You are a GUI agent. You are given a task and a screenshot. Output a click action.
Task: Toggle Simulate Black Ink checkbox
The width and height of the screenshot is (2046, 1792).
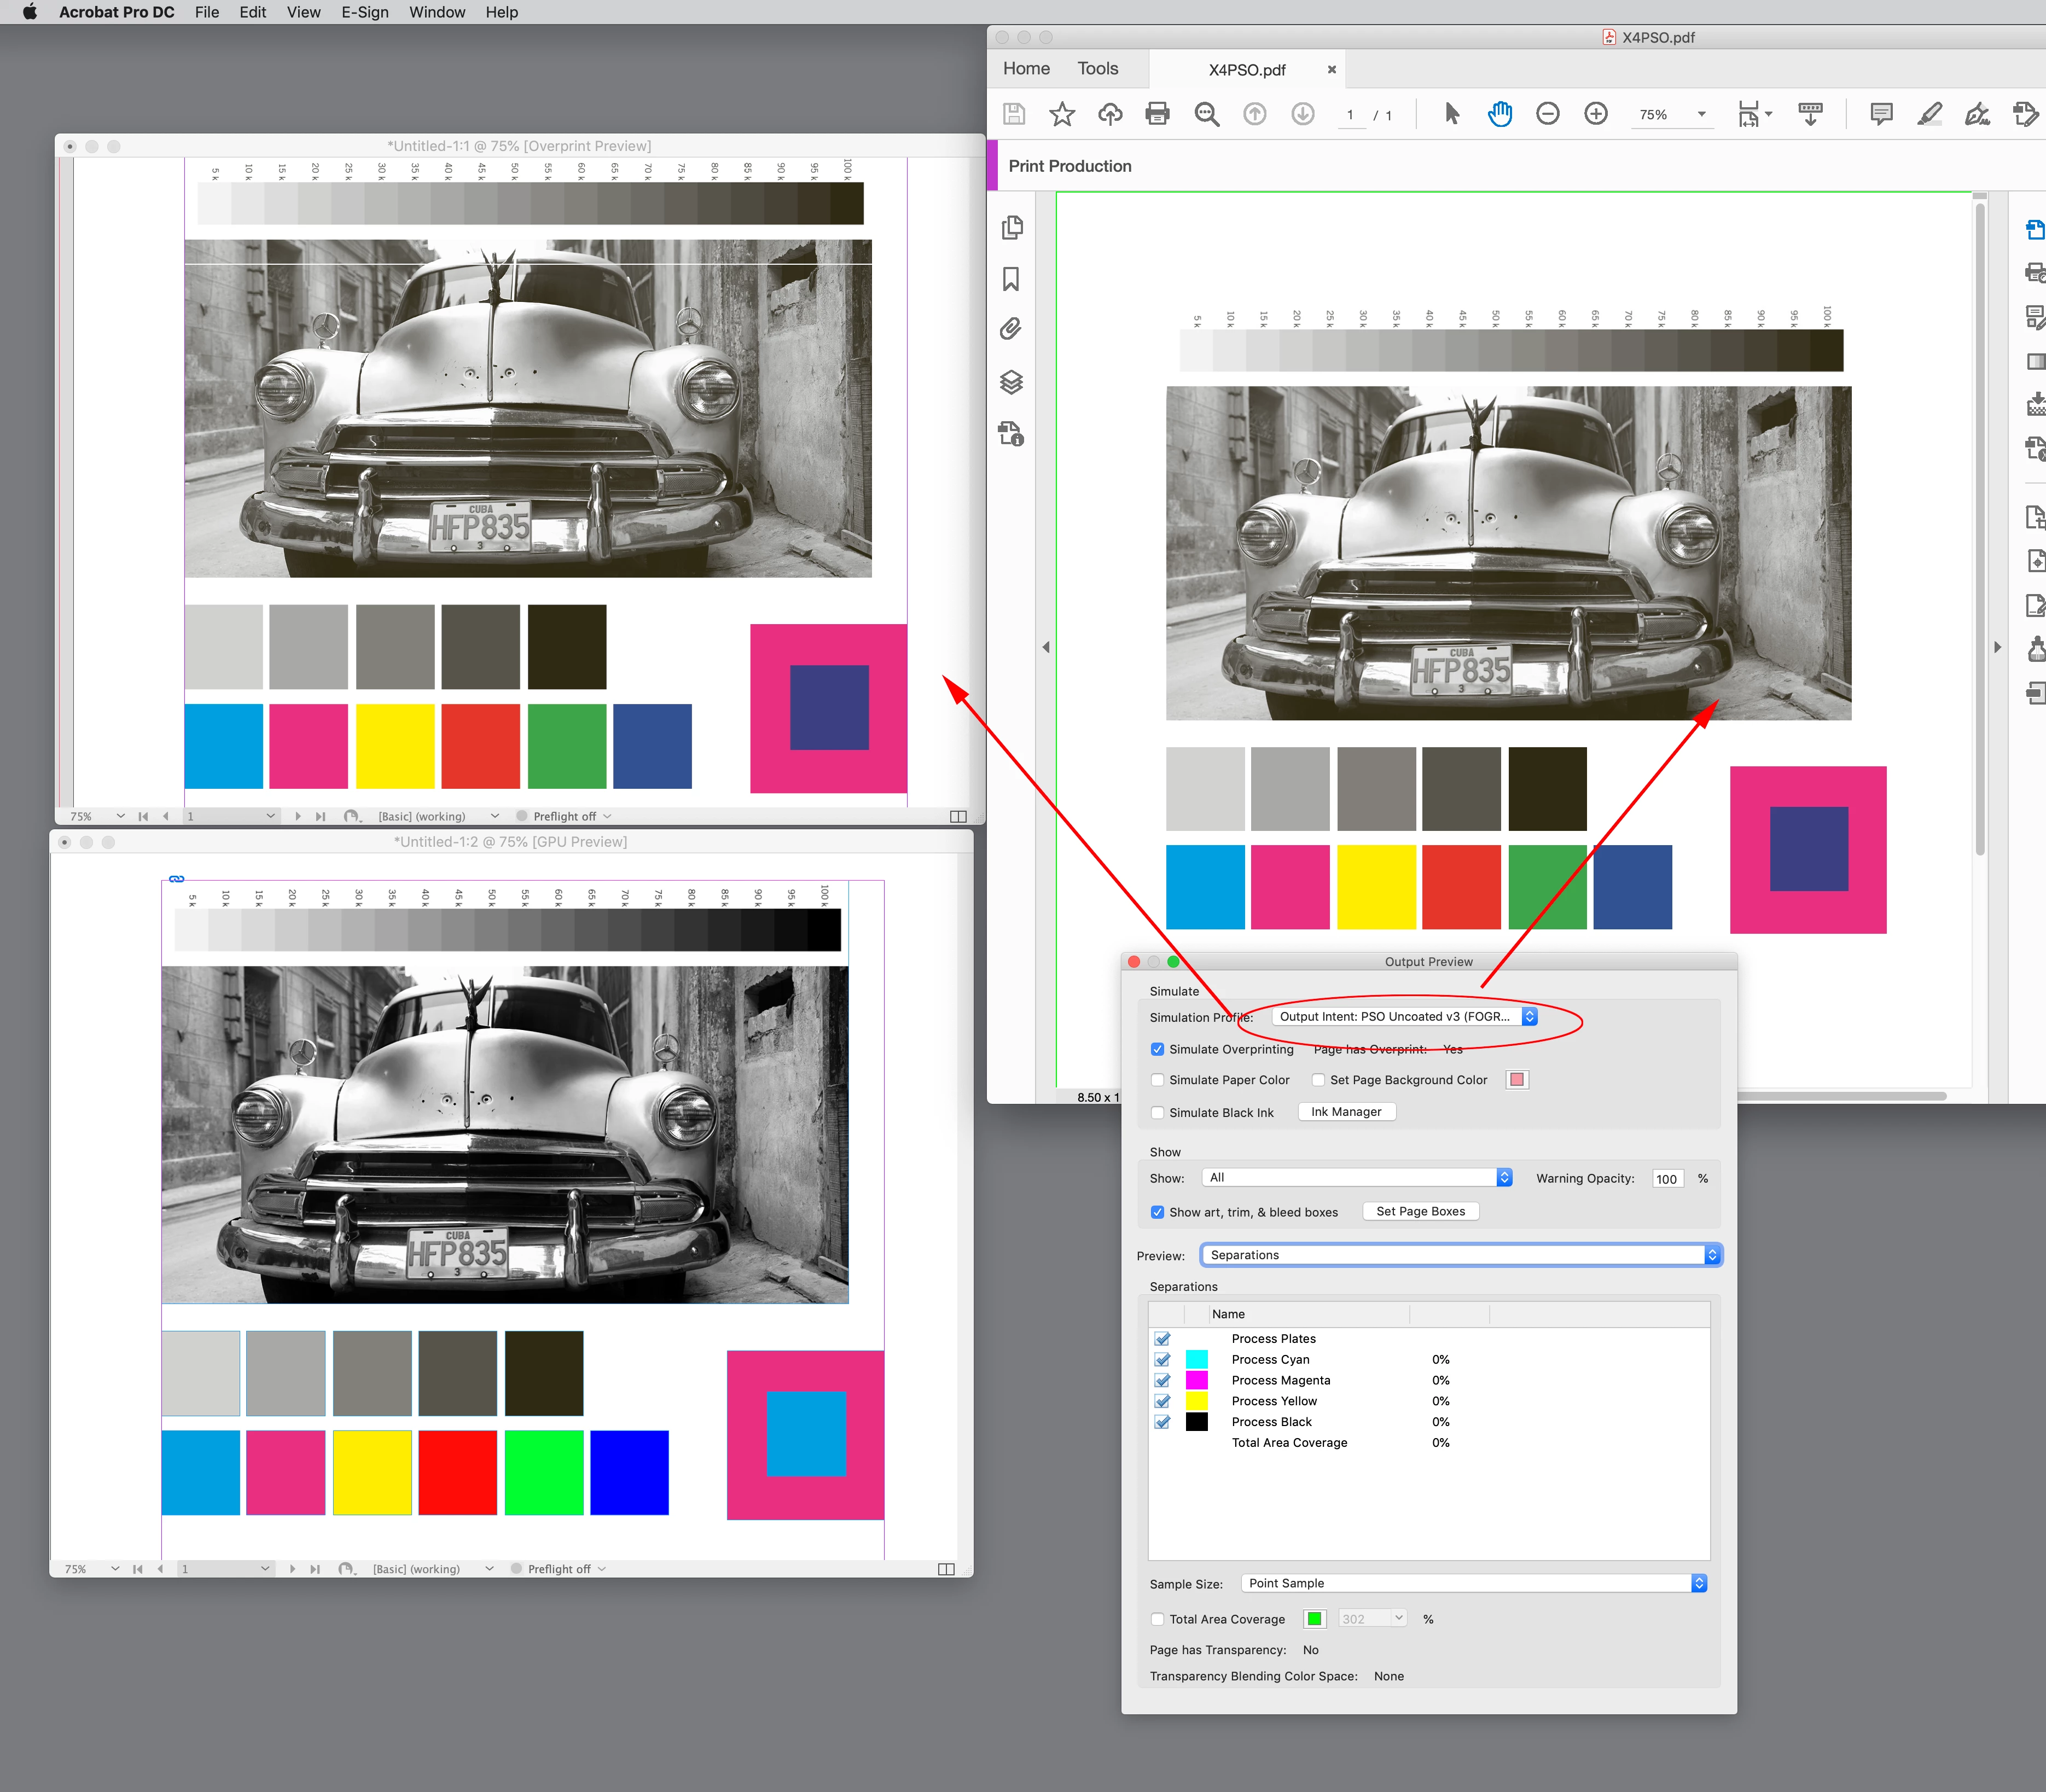click(x=1157, y=1112)
